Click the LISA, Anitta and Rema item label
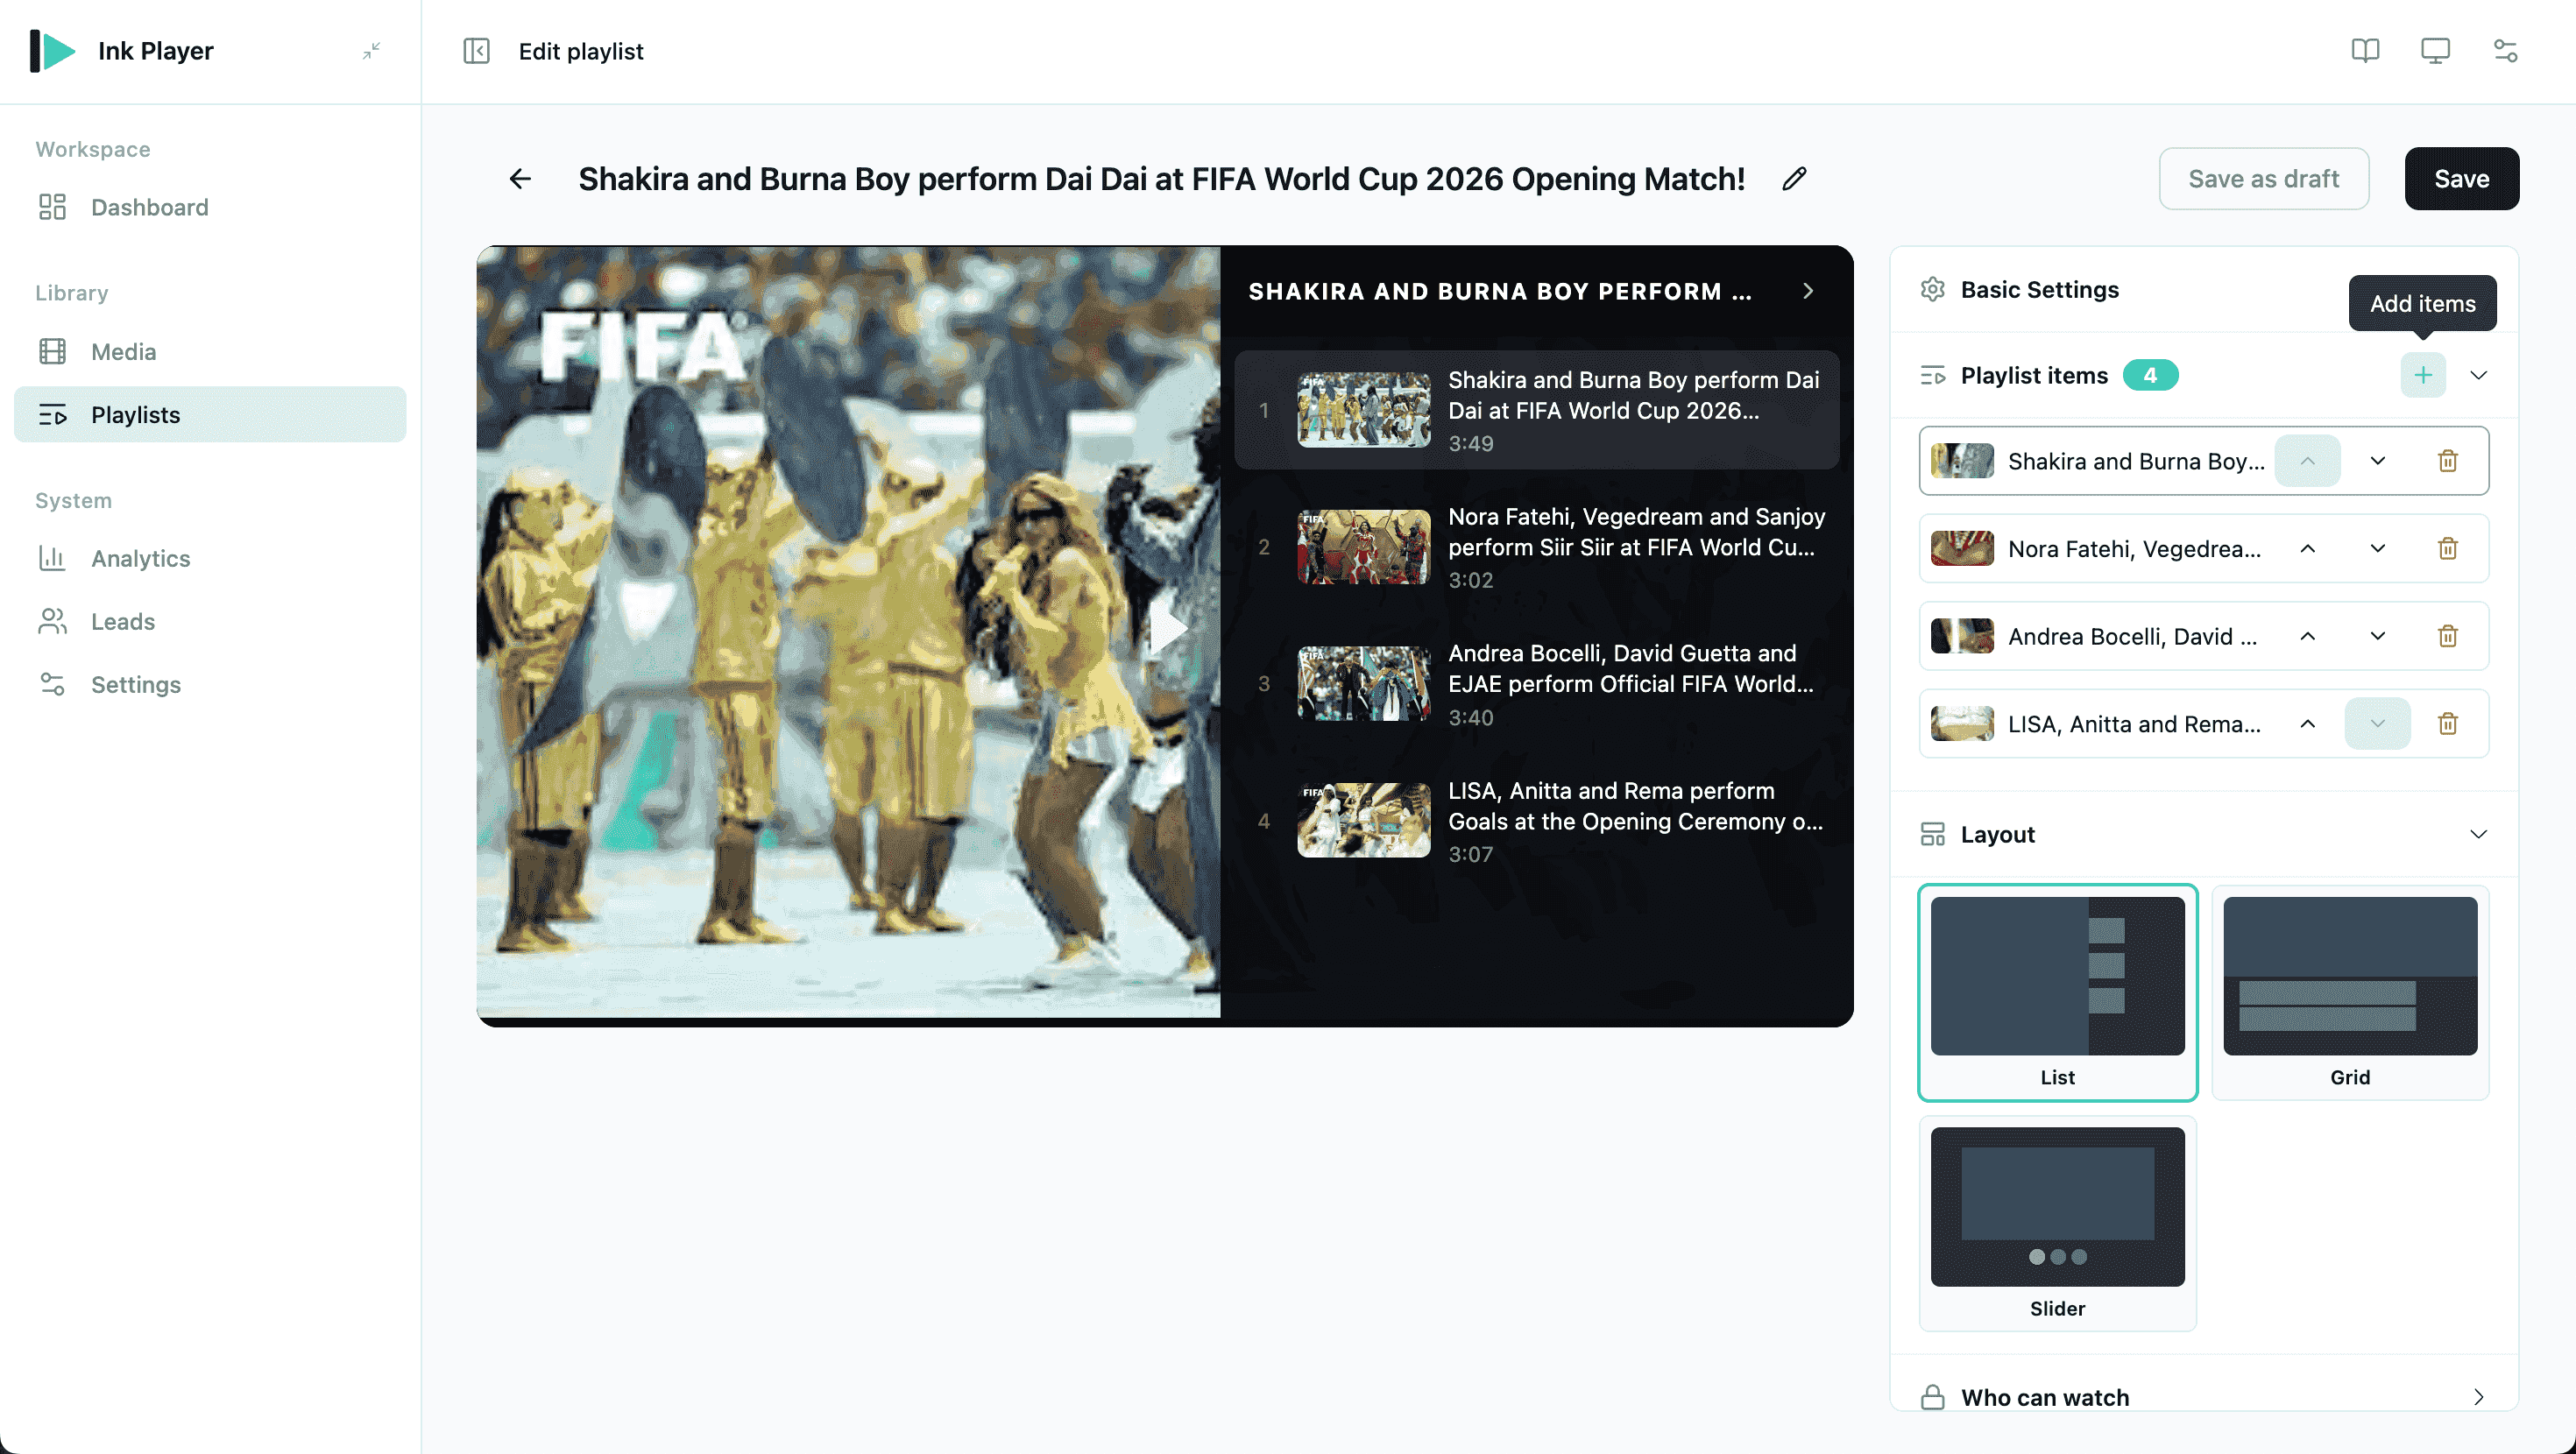The height and width of the screenshot is (1454, 2576). 2134,724
